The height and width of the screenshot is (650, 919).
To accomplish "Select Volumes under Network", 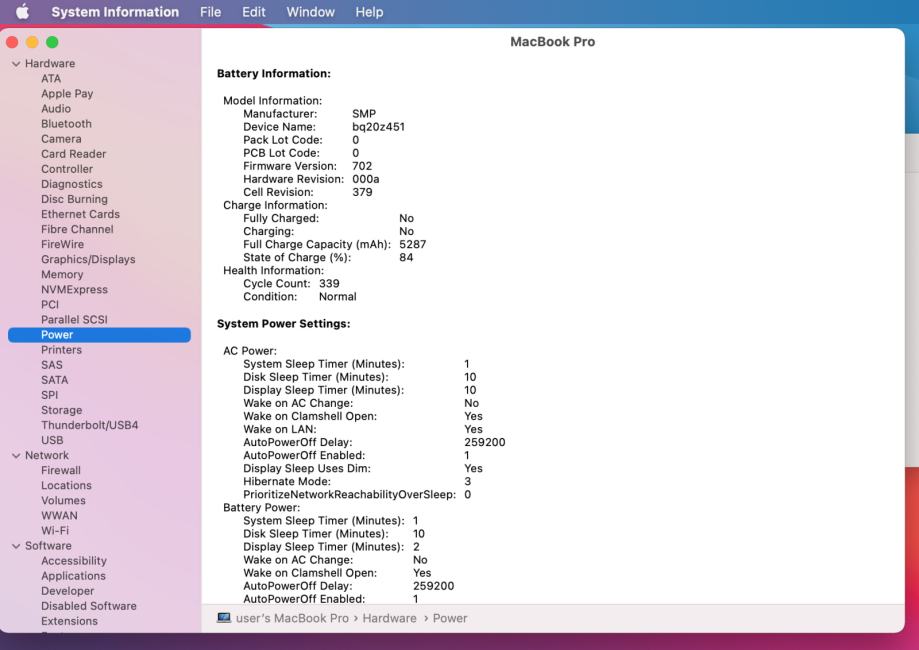I will [63, 501].
